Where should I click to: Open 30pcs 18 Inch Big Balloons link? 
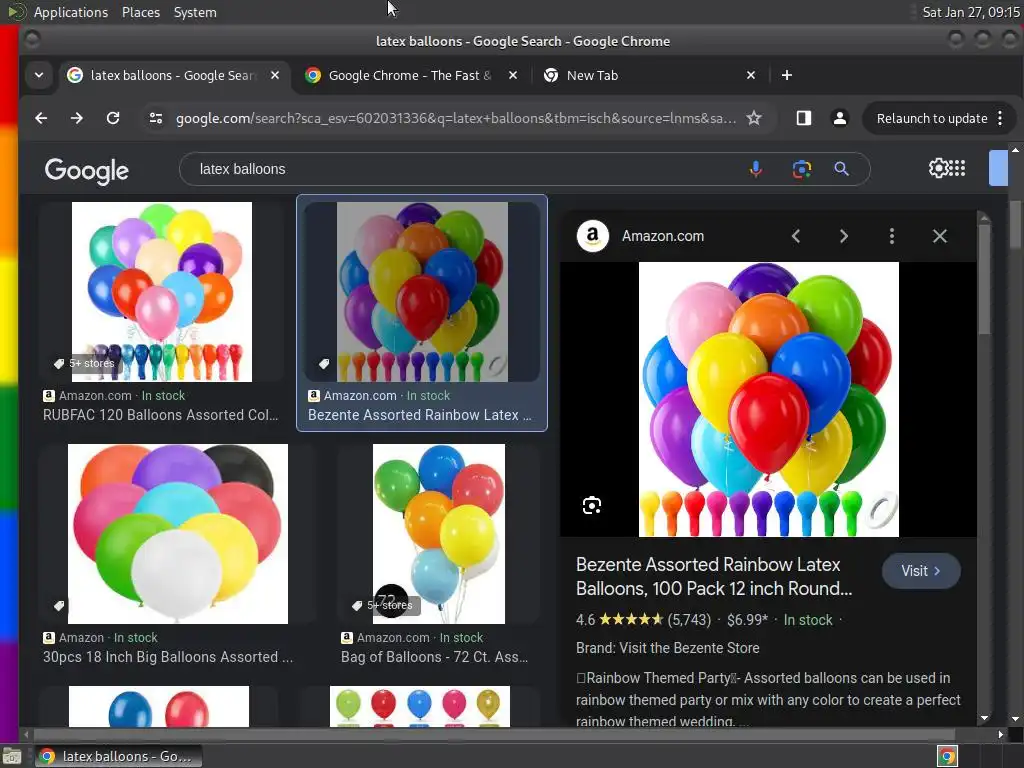(168, 657)
